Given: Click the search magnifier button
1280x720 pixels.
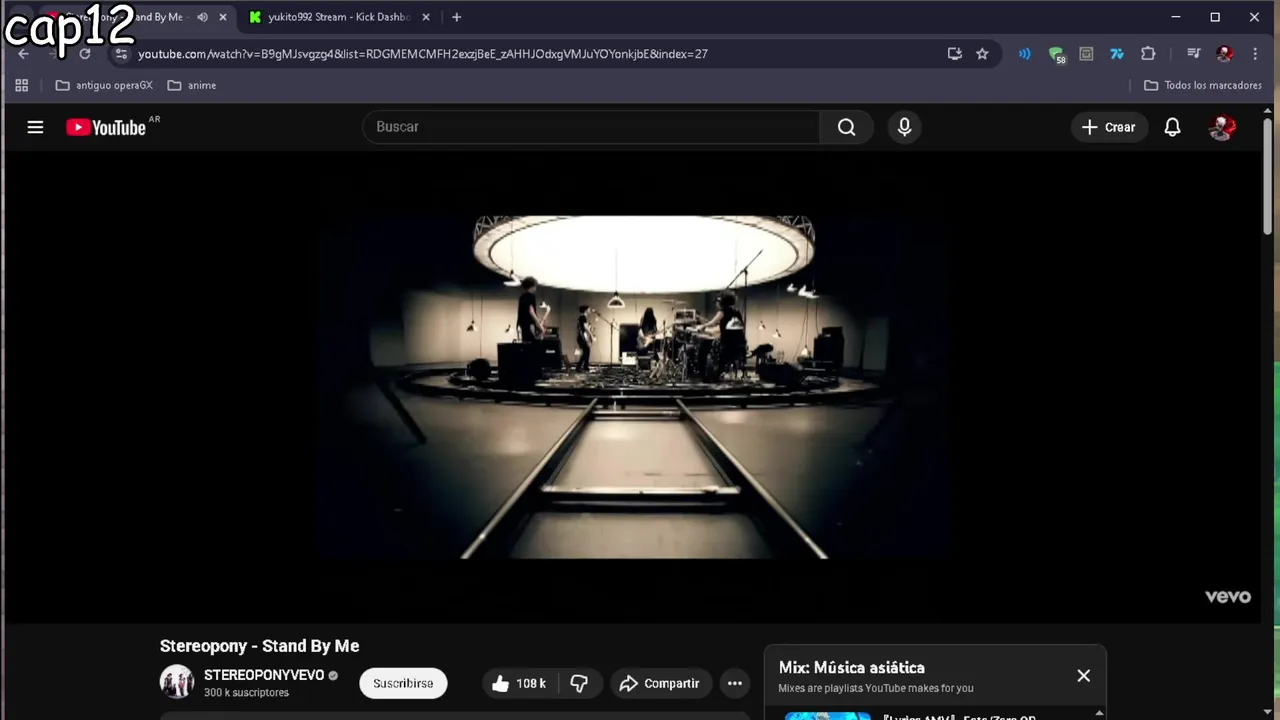Looking at the screenshot, I should 846,127.
